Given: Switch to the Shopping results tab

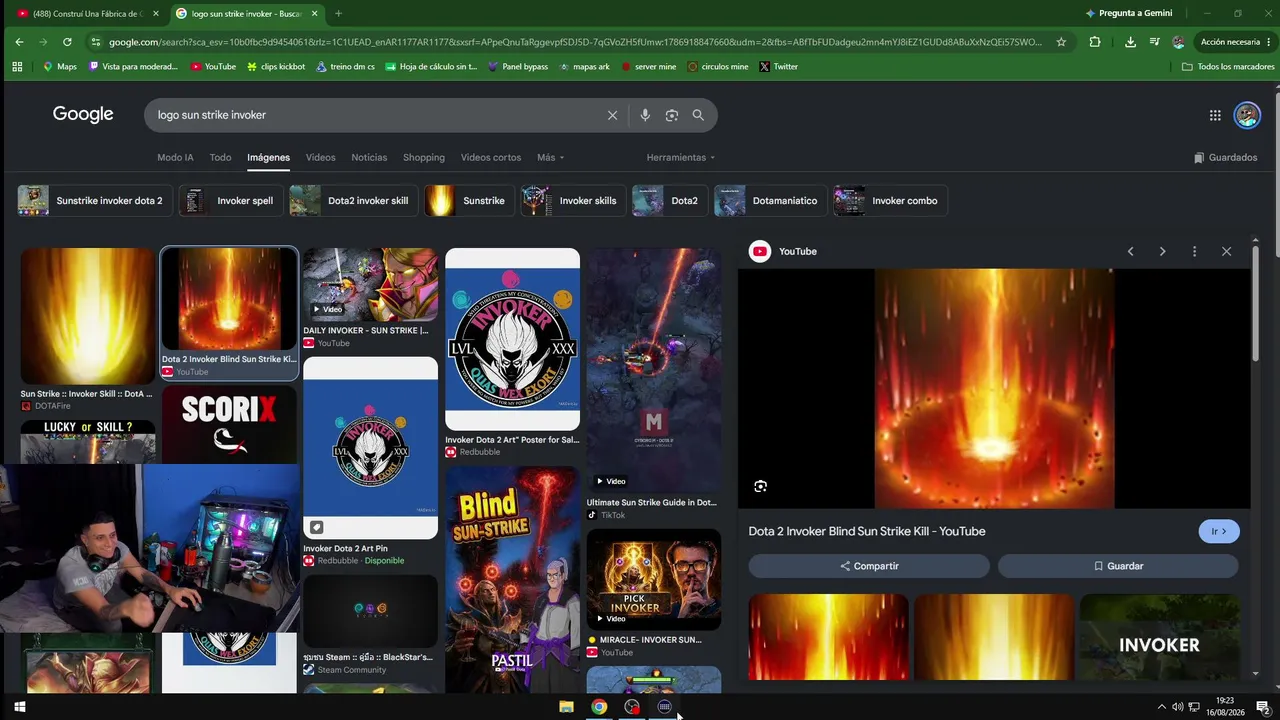Looking at the screenshot, I should coord(424,157).
